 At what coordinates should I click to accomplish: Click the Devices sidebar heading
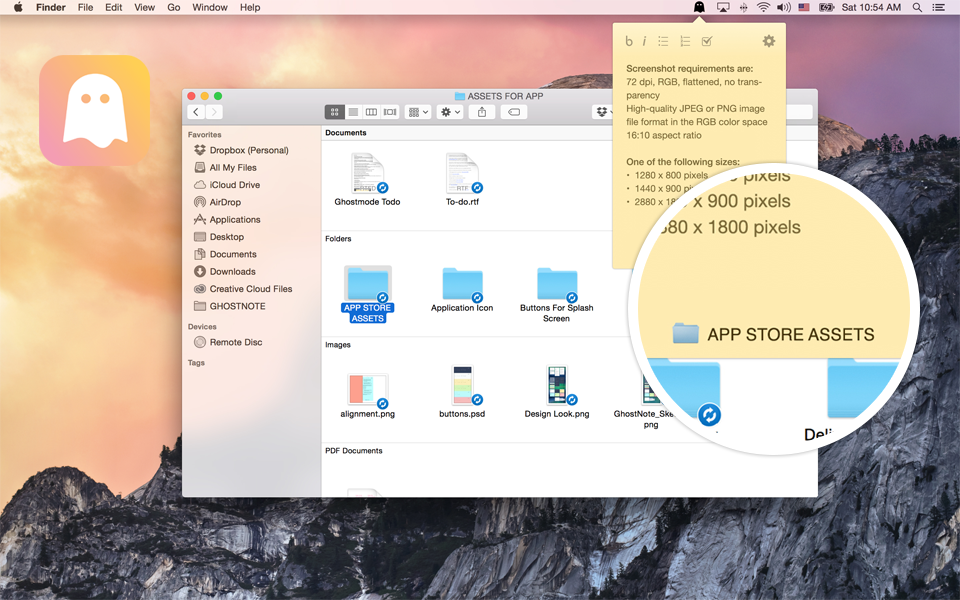202,327
